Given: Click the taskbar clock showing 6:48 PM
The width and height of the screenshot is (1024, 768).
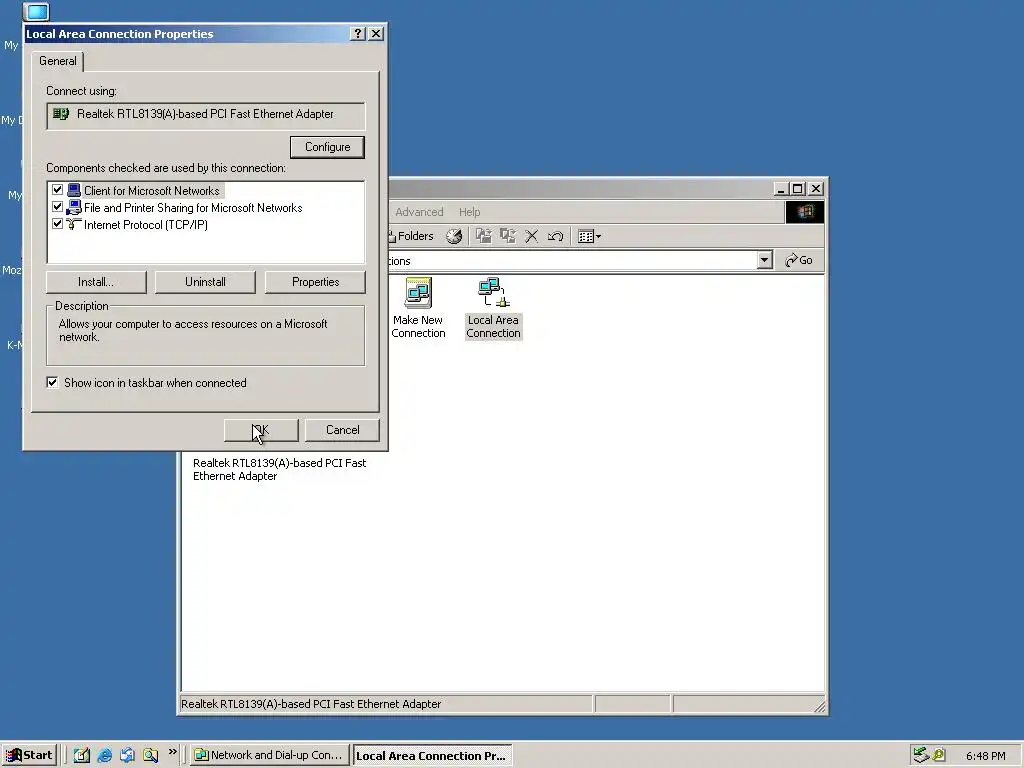Looking at the screenshot, I should tap(985, 756).
